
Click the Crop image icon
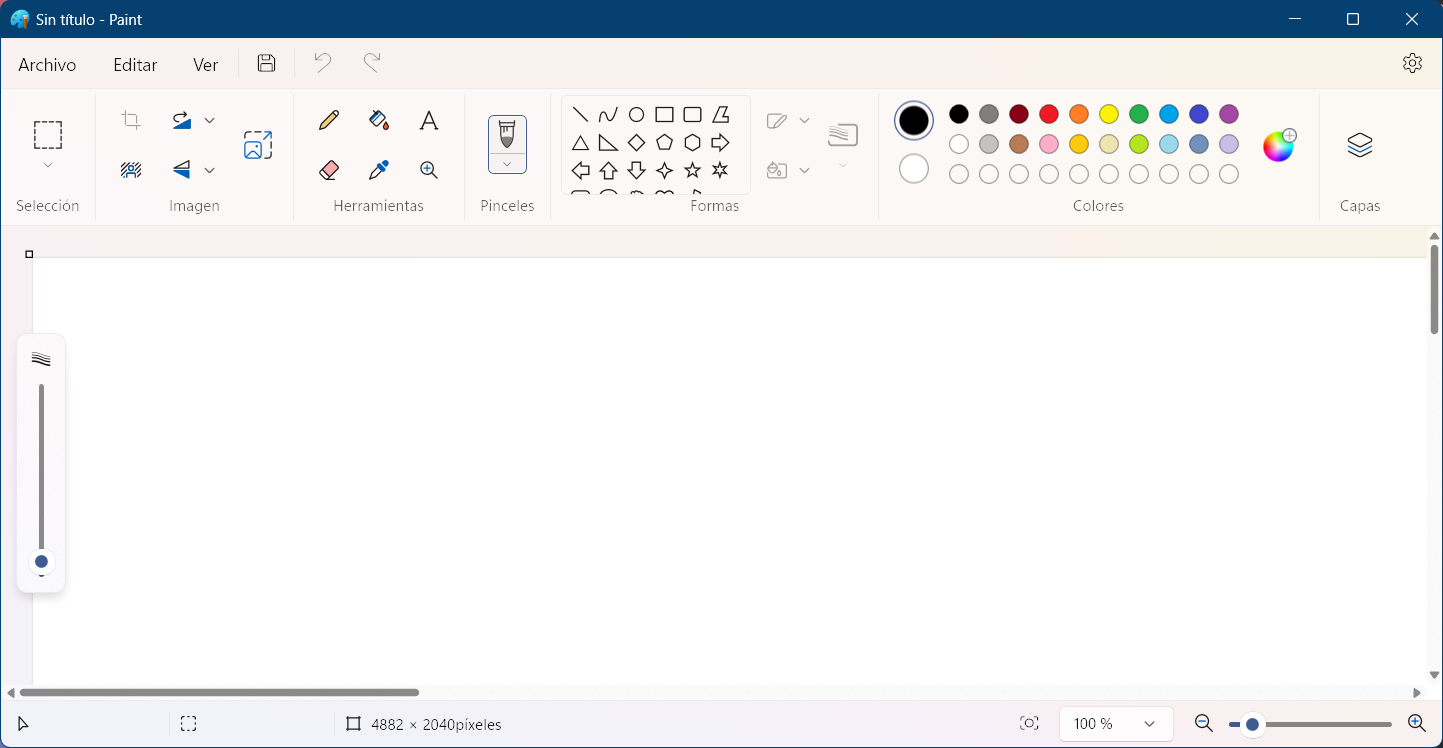[131, 121]
